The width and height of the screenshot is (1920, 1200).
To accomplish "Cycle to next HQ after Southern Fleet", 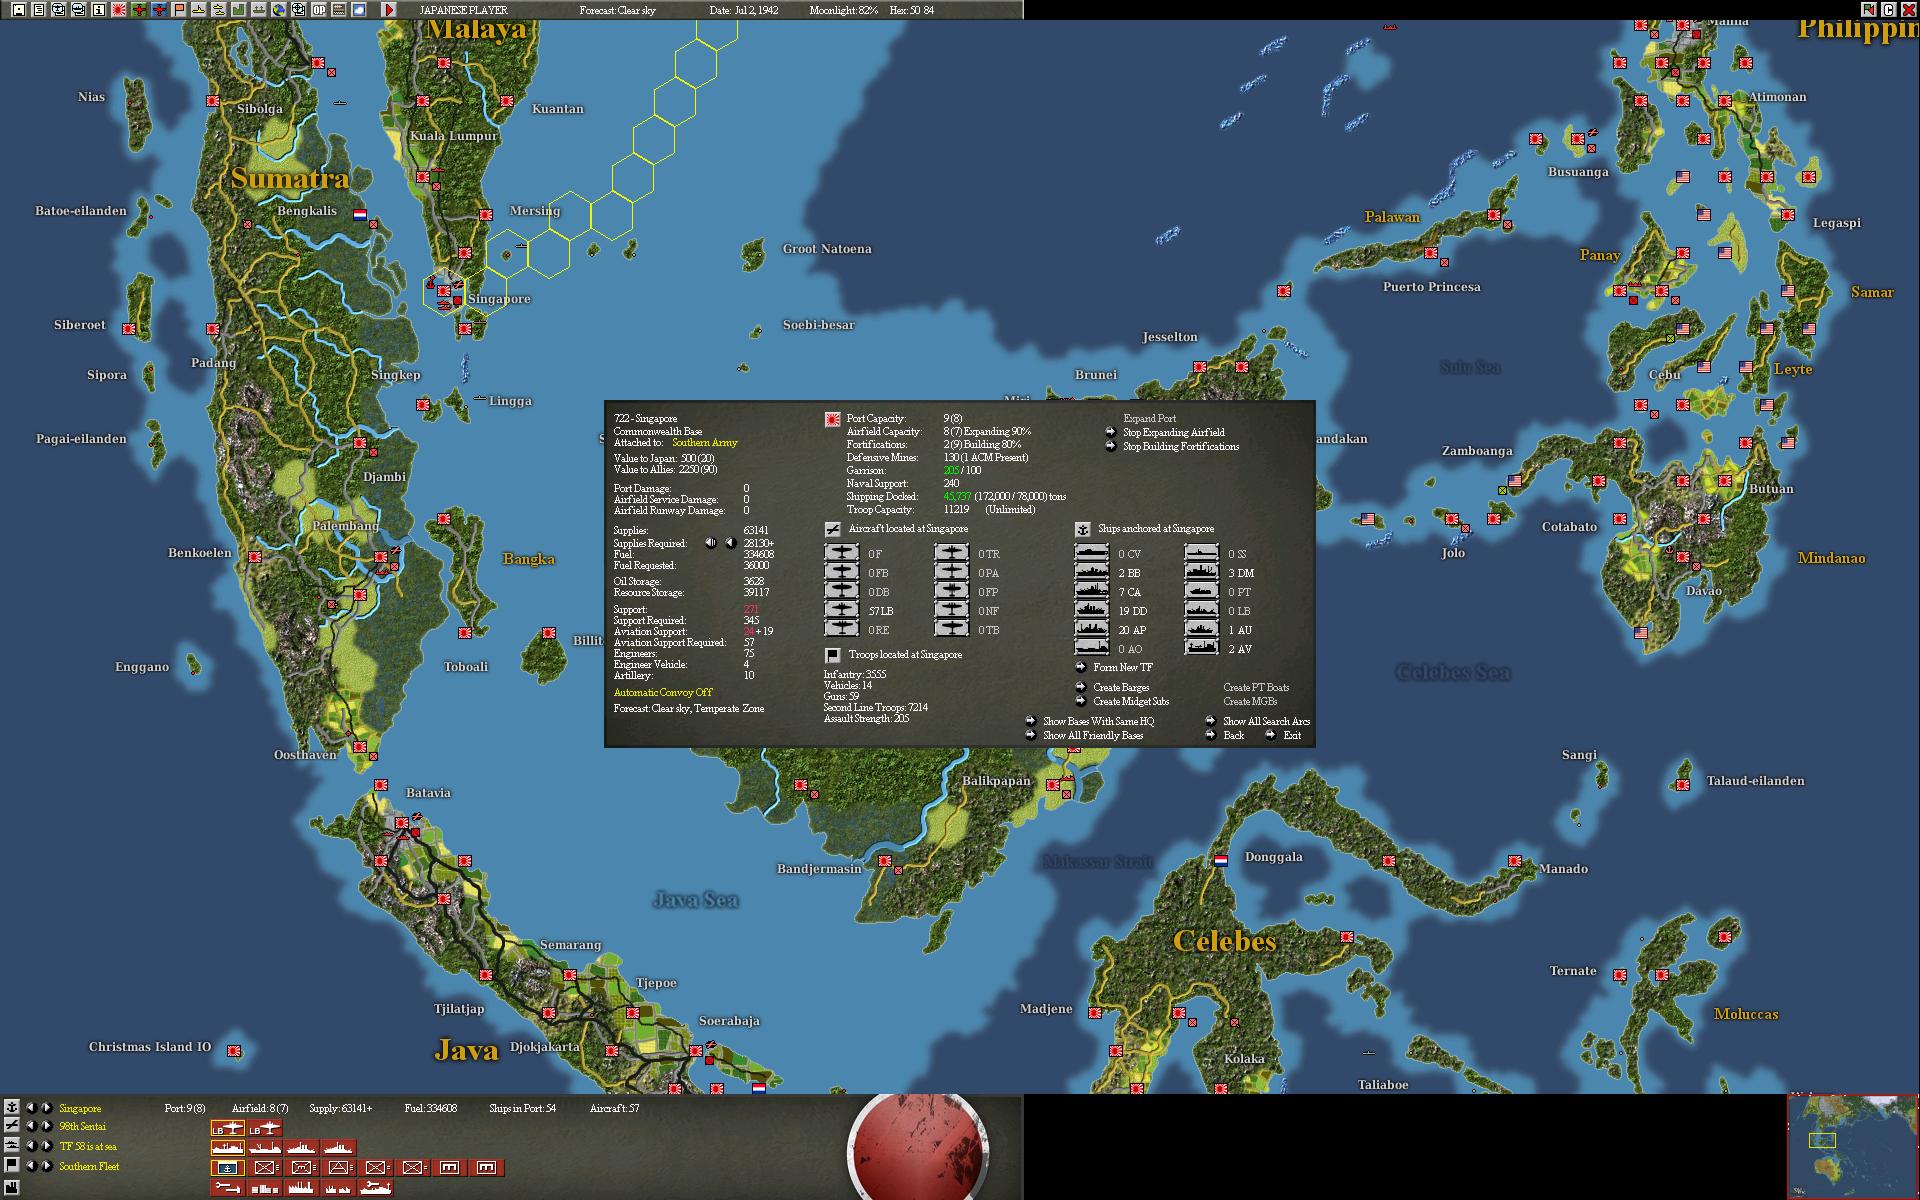I will point(46,1165).
